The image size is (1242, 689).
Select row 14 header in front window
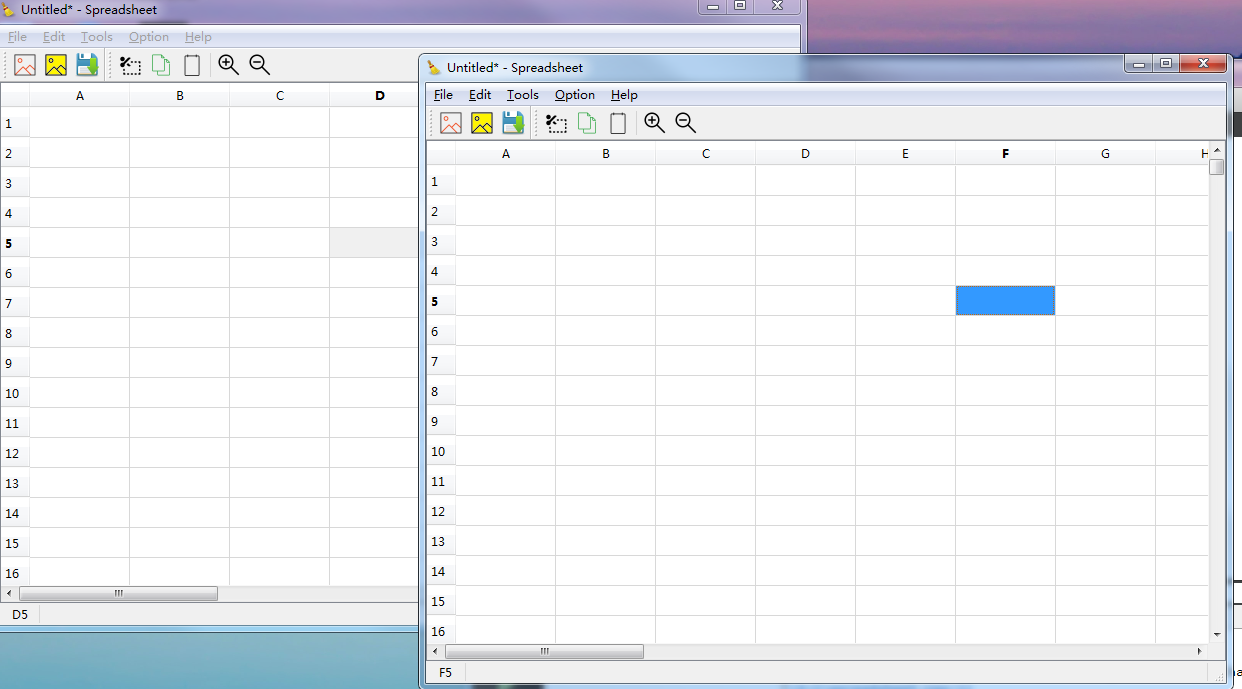441,571
